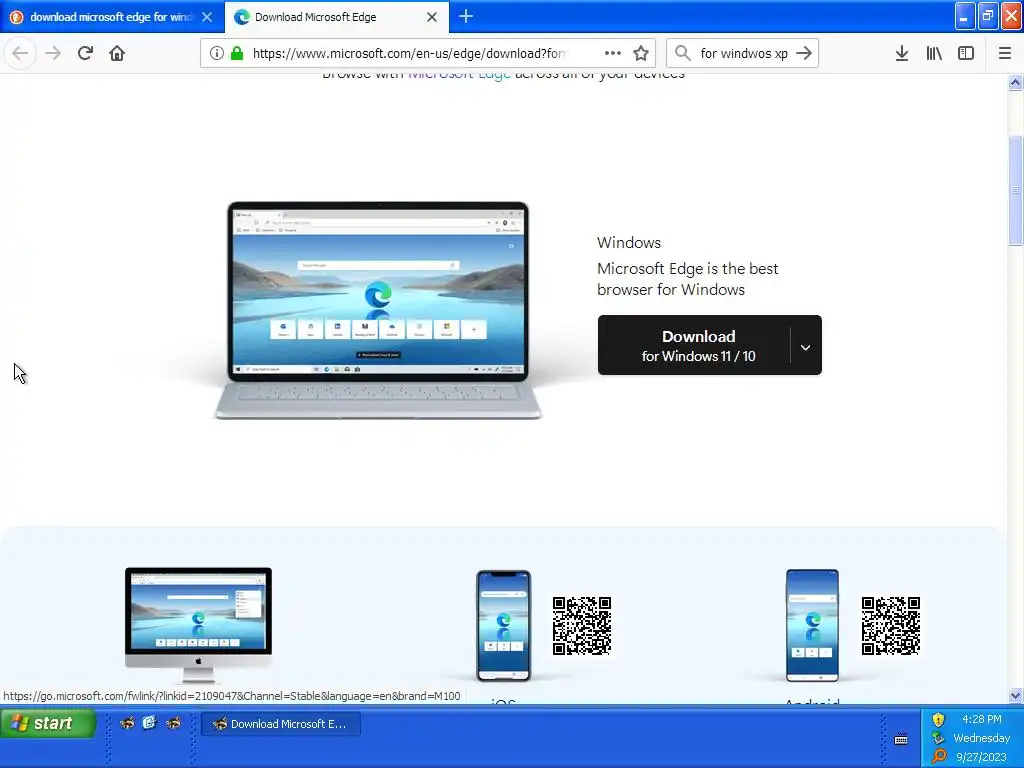Click the 4:28 PM taskbar clock

(981, 719)
